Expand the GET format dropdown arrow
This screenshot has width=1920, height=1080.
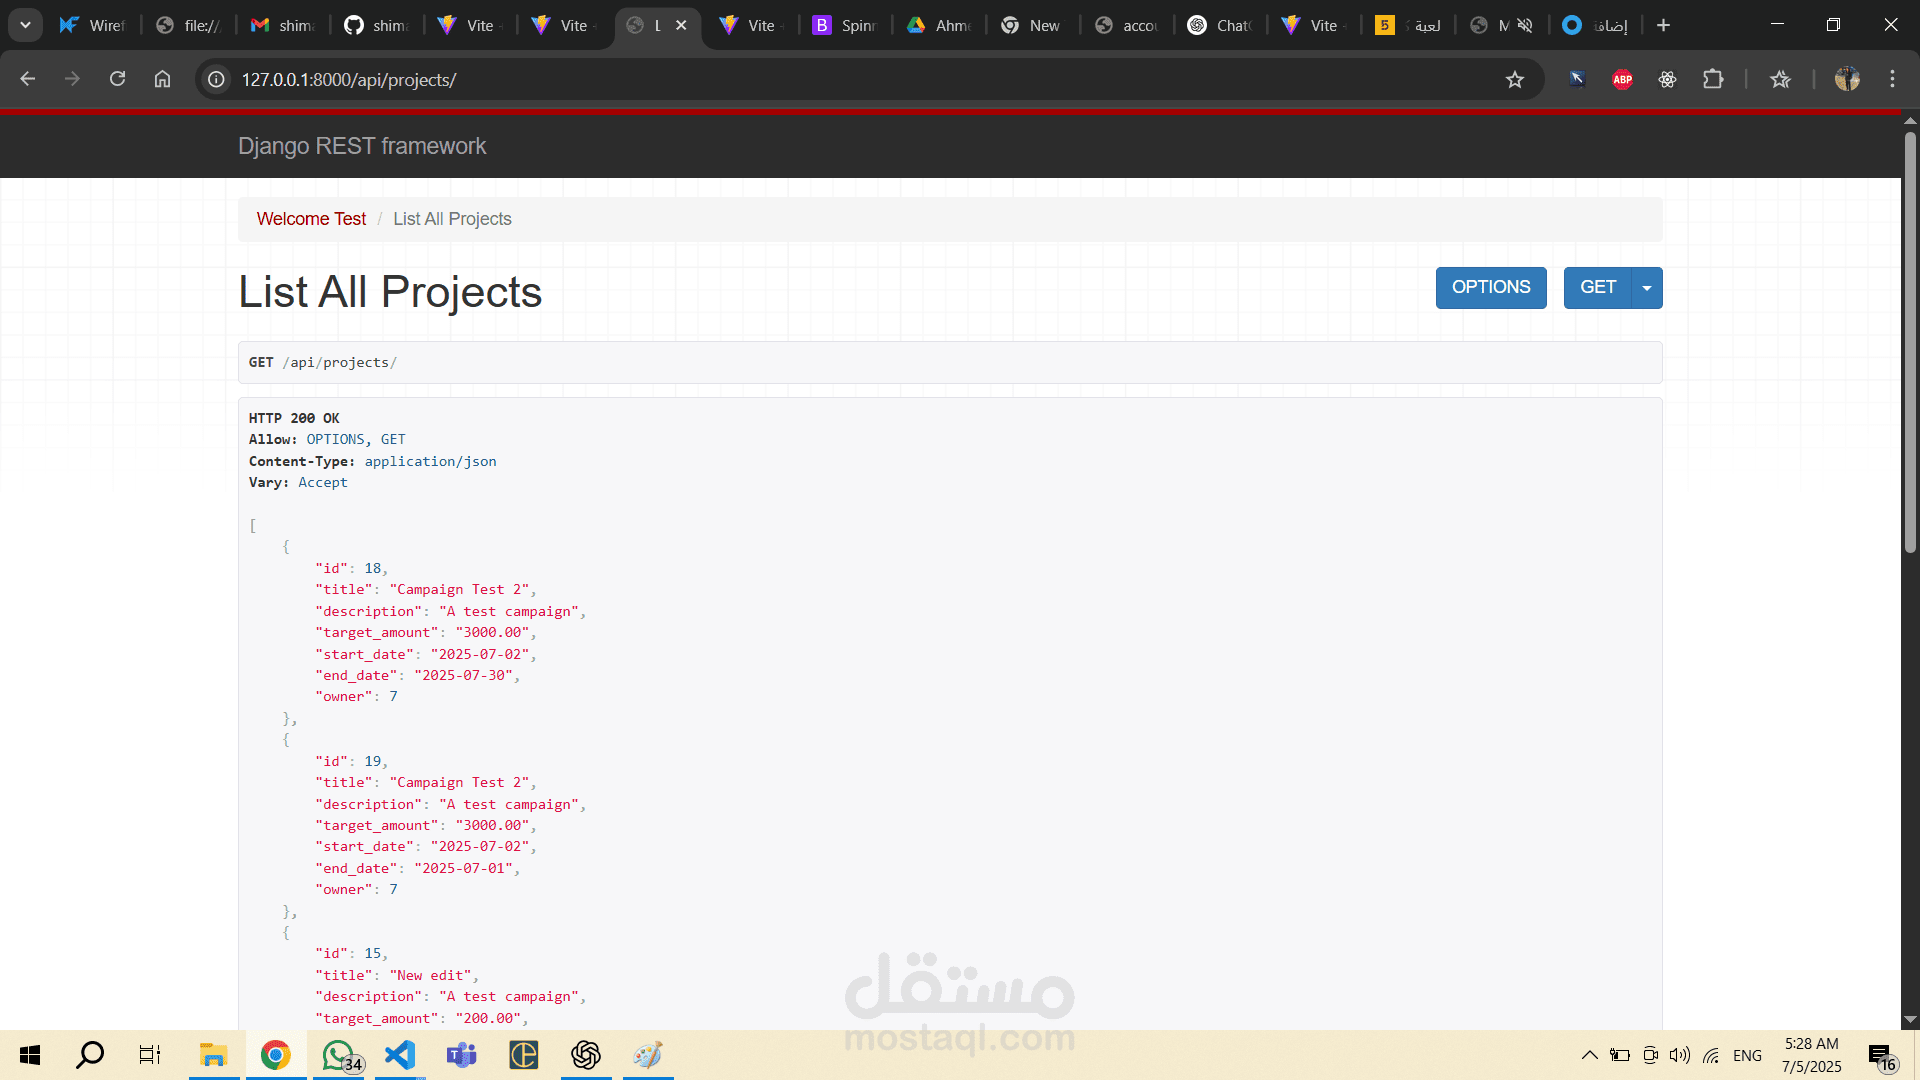tap(1647, 288)
